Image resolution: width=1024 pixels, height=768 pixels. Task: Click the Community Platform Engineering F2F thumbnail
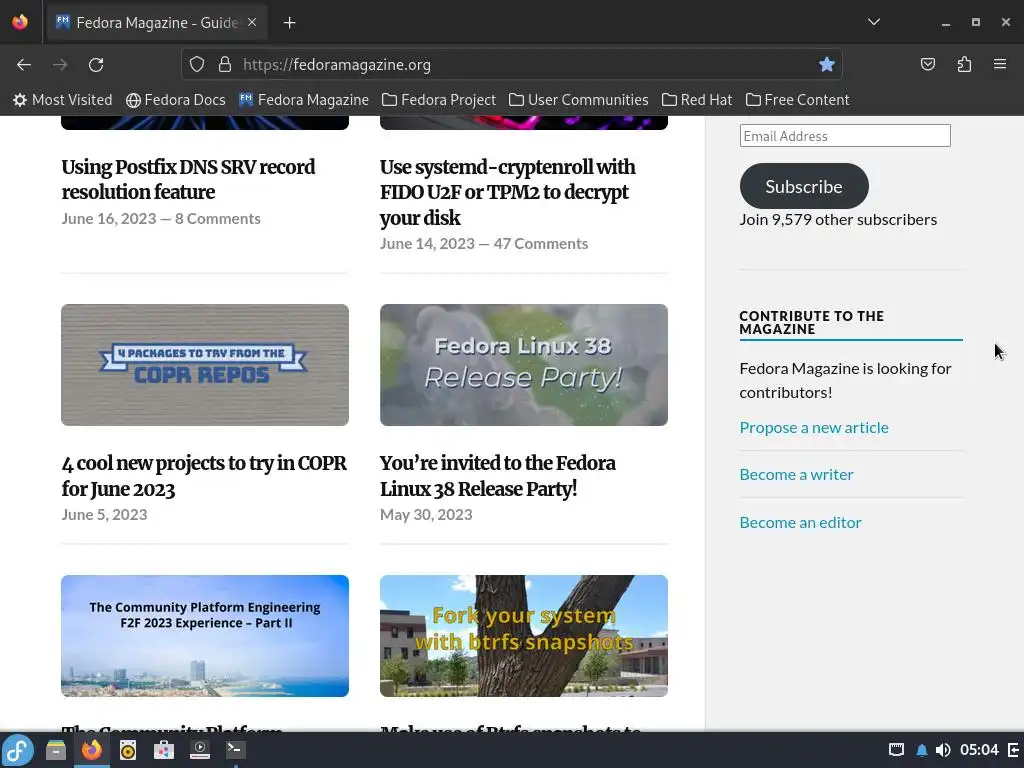coord(205,636)
